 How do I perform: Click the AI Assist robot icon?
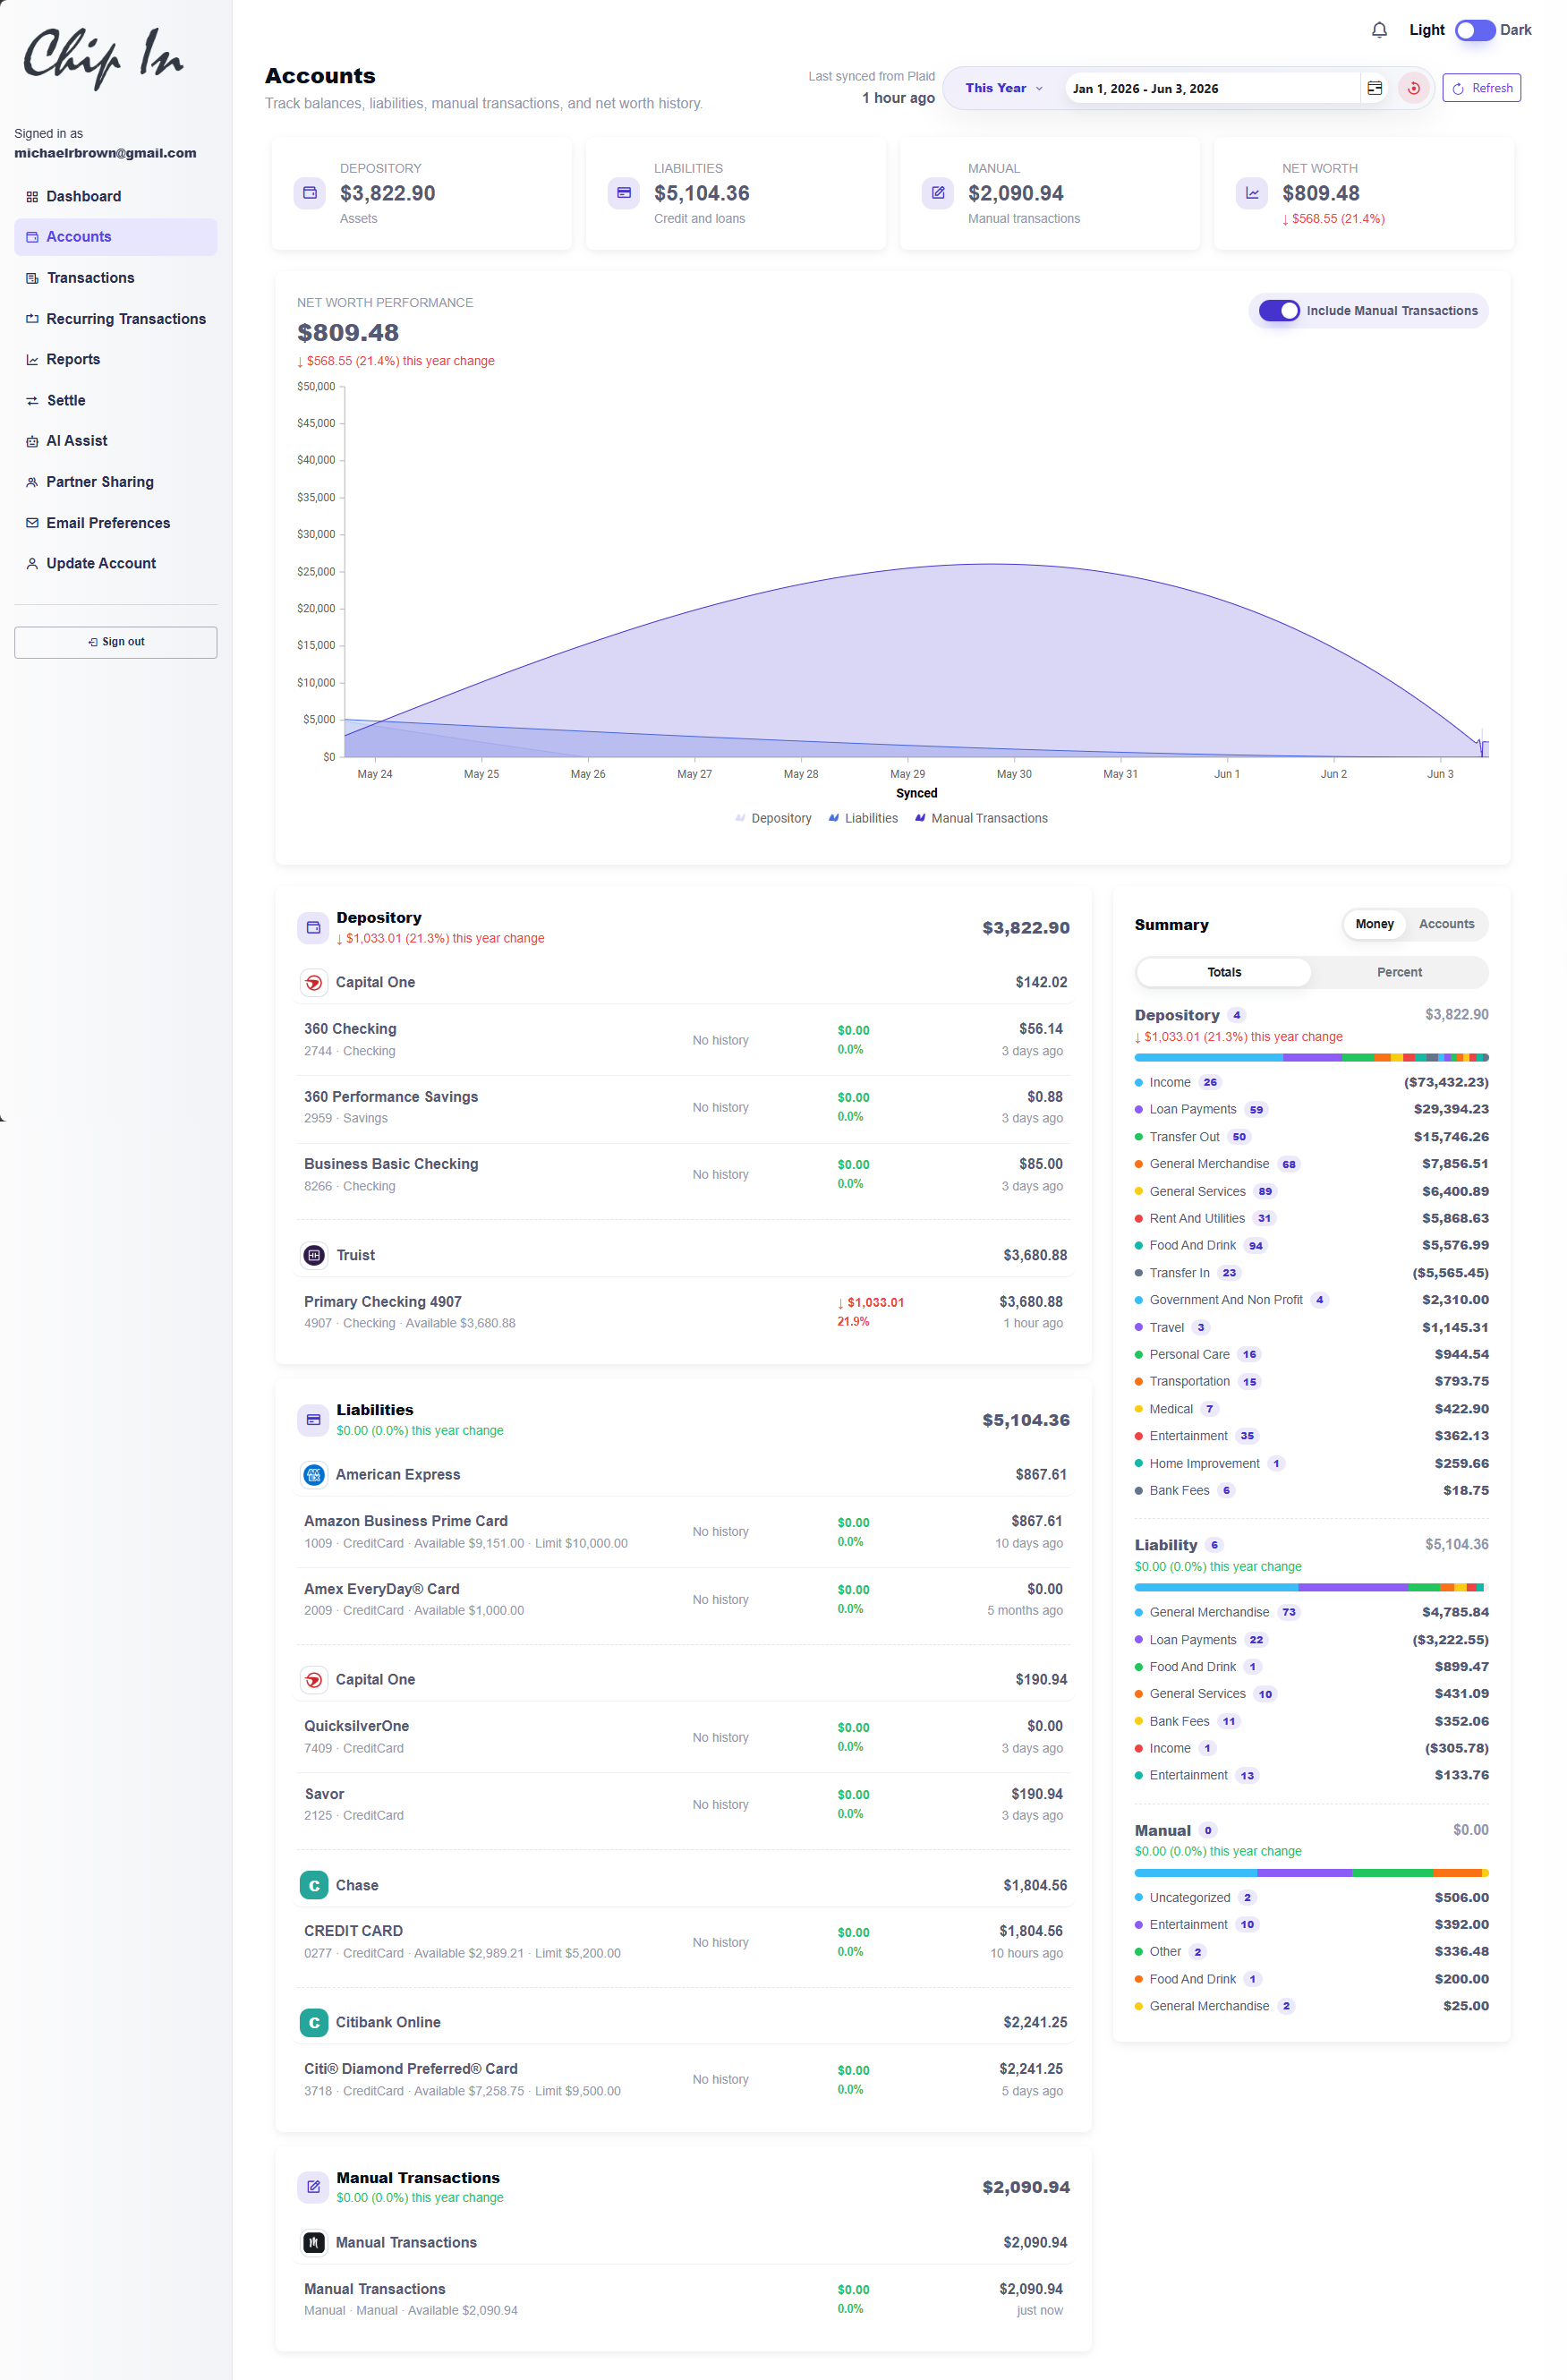pos(32,441)
